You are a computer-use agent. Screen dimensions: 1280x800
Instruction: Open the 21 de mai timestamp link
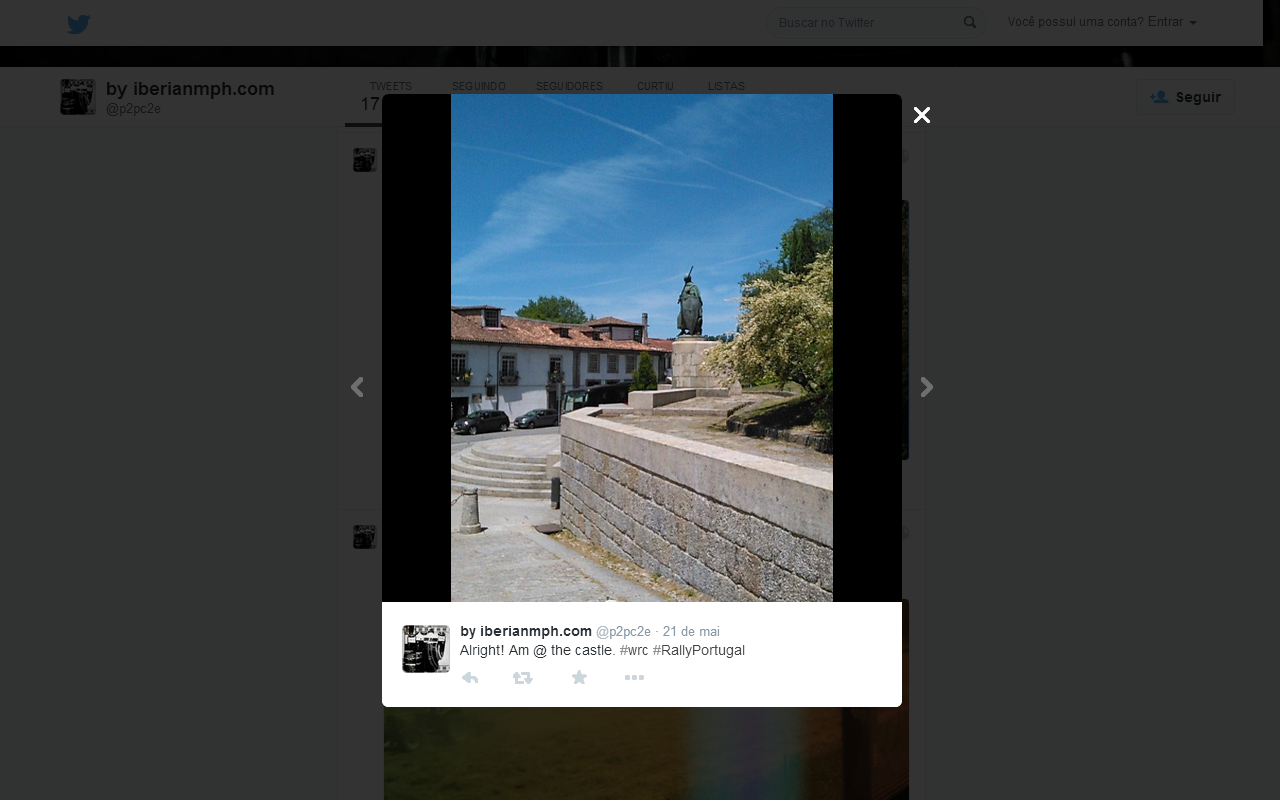691,631
